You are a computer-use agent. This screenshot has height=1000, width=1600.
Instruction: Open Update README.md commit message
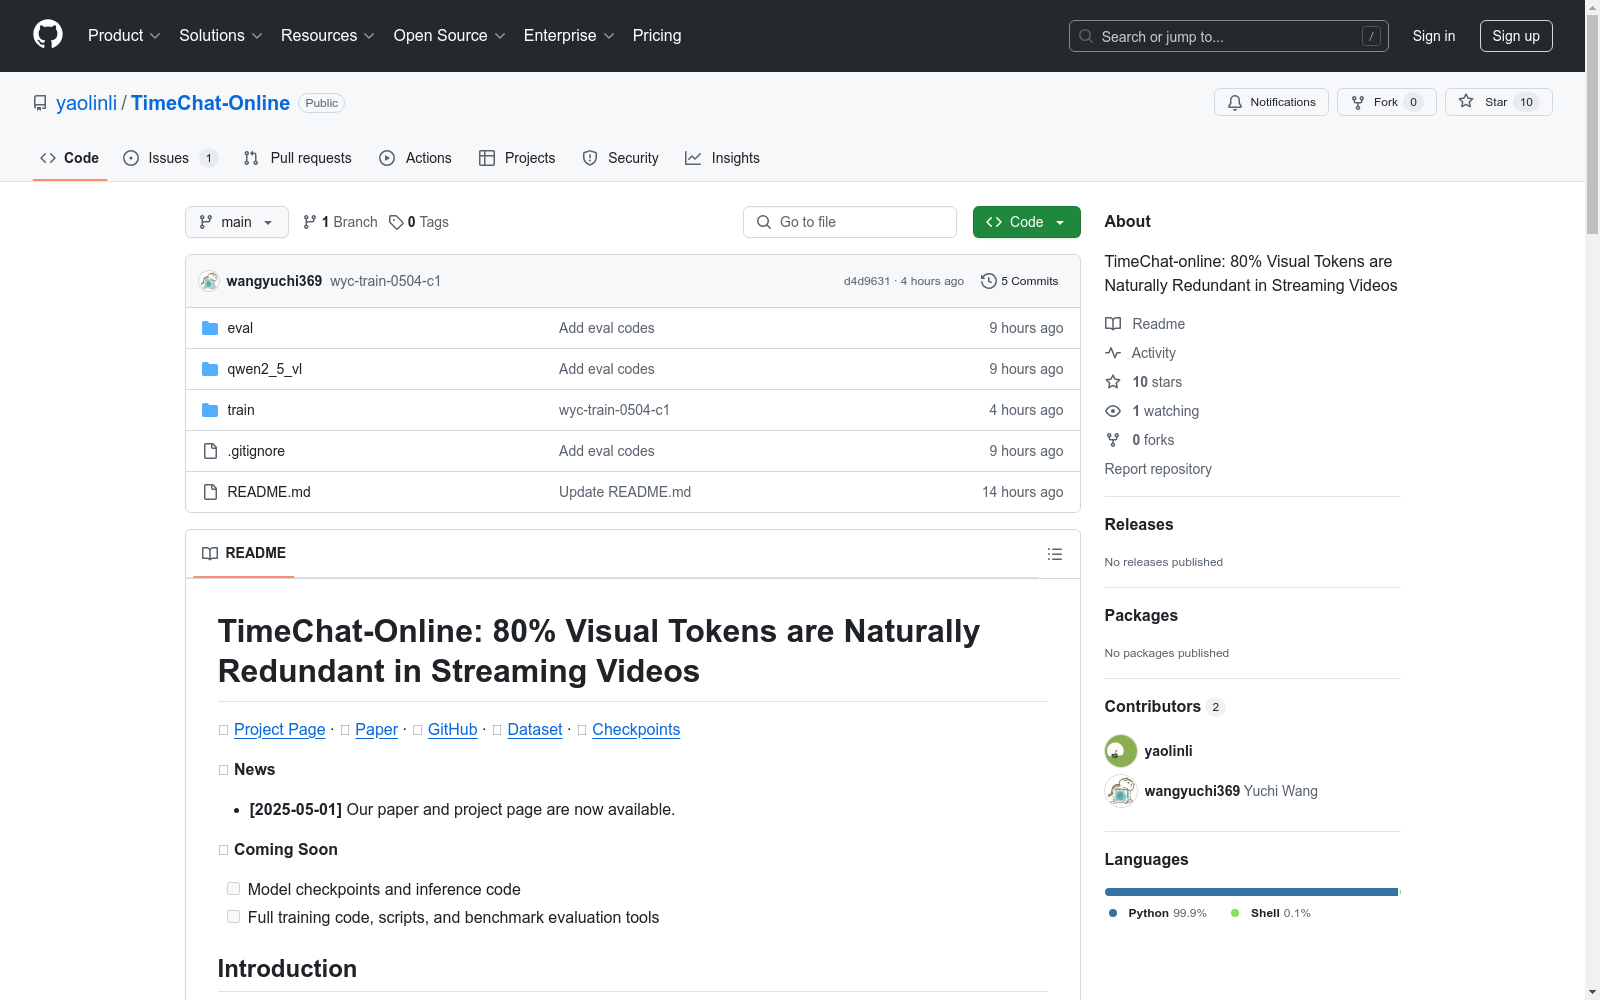click(x=625, y=492)
